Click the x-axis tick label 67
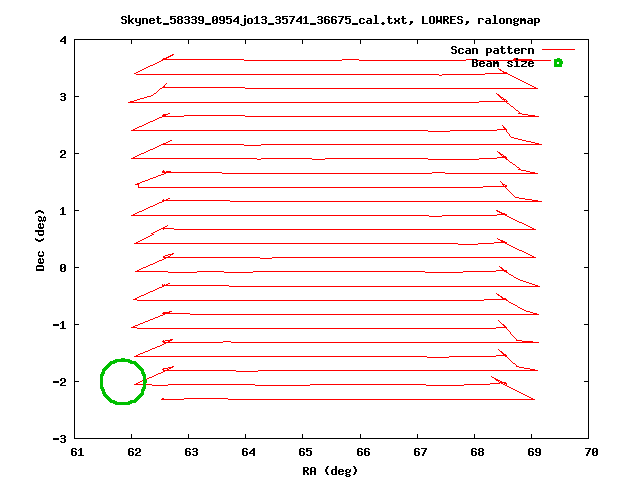Viewport: 640px width, 480px height. tap(420, 452)
